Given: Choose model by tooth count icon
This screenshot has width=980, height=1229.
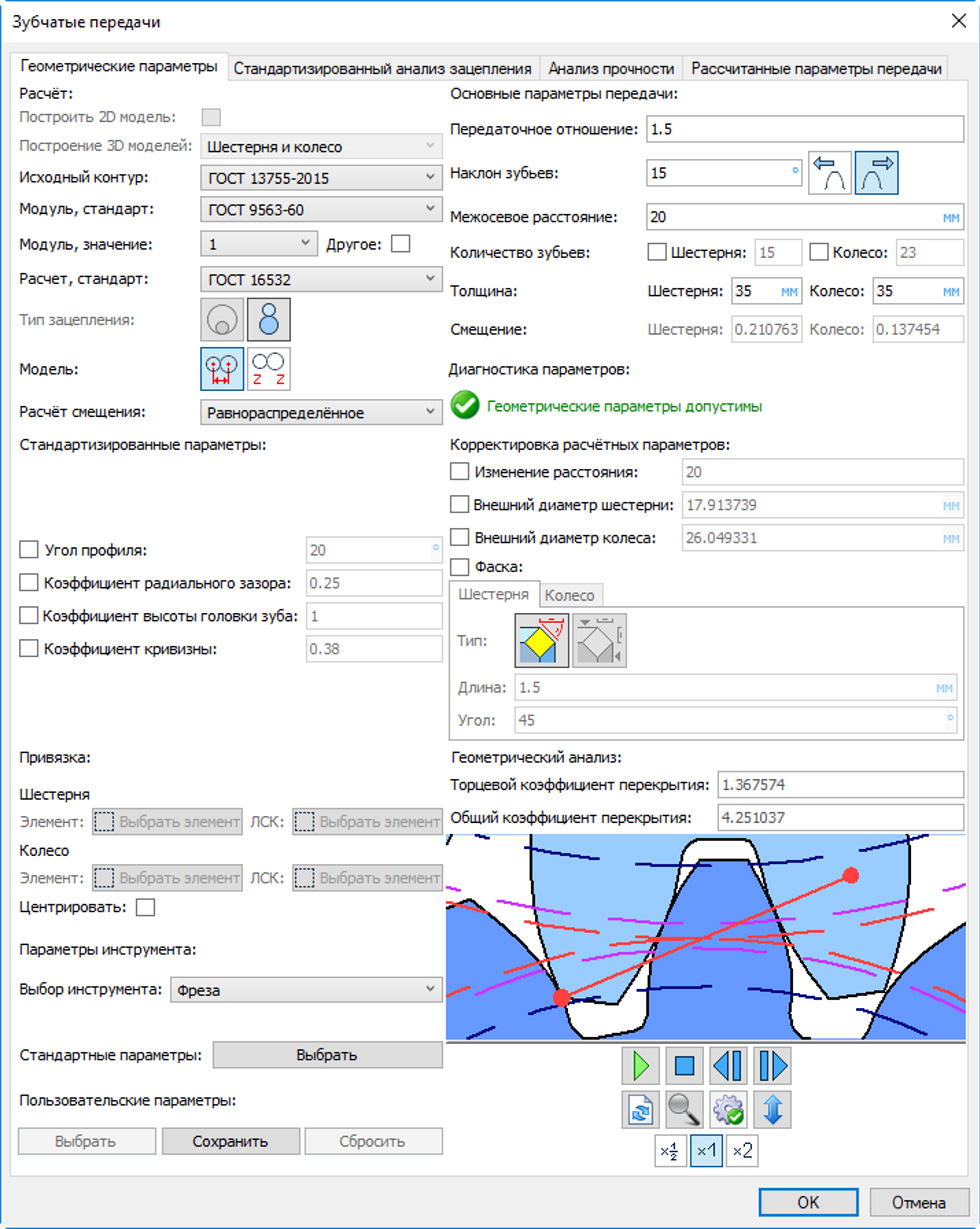Looking at the screenshot, I should point(268,368).
